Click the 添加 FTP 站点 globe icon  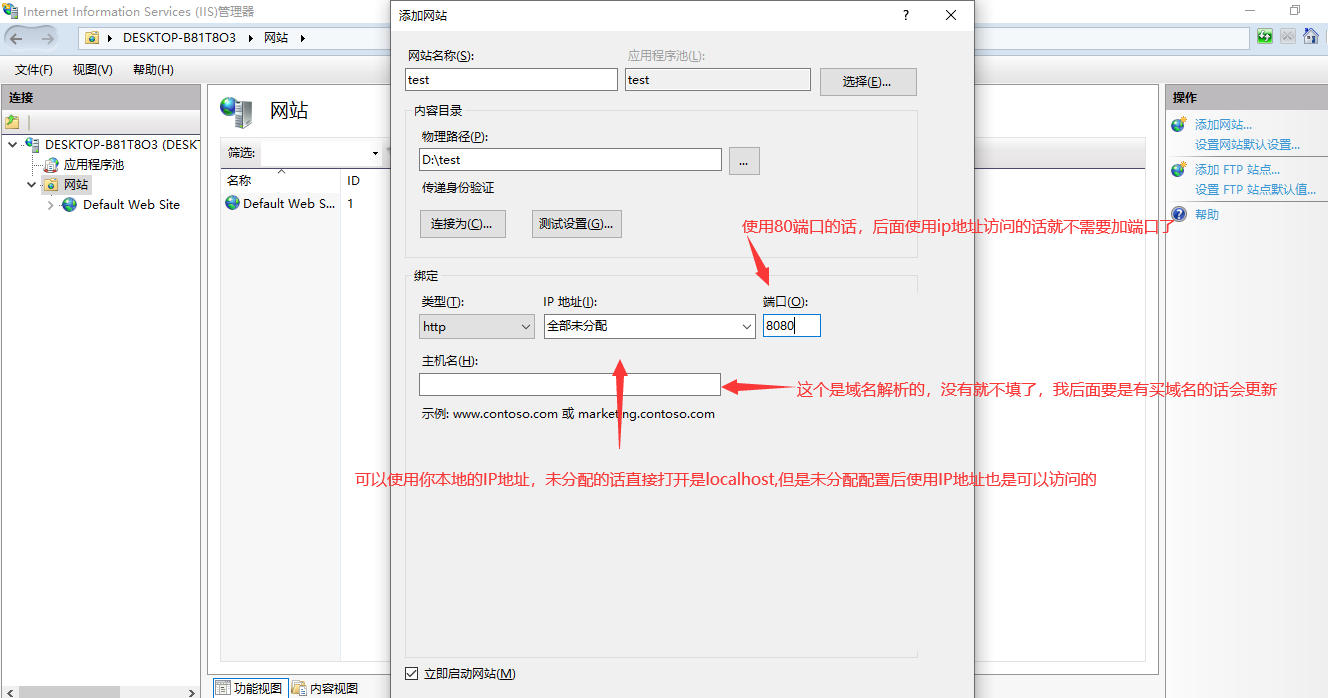[1177, 168]
